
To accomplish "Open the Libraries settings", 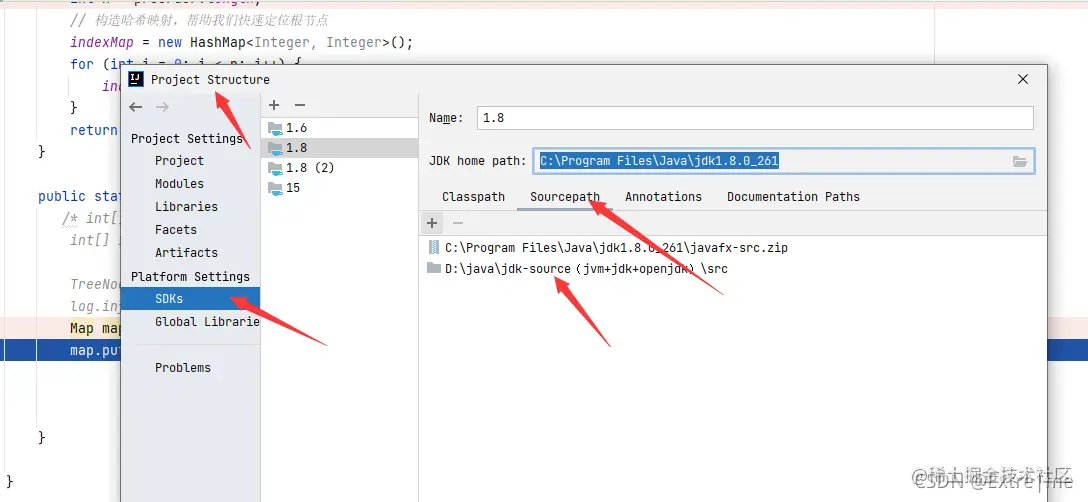I will click(x=186, y=206).
